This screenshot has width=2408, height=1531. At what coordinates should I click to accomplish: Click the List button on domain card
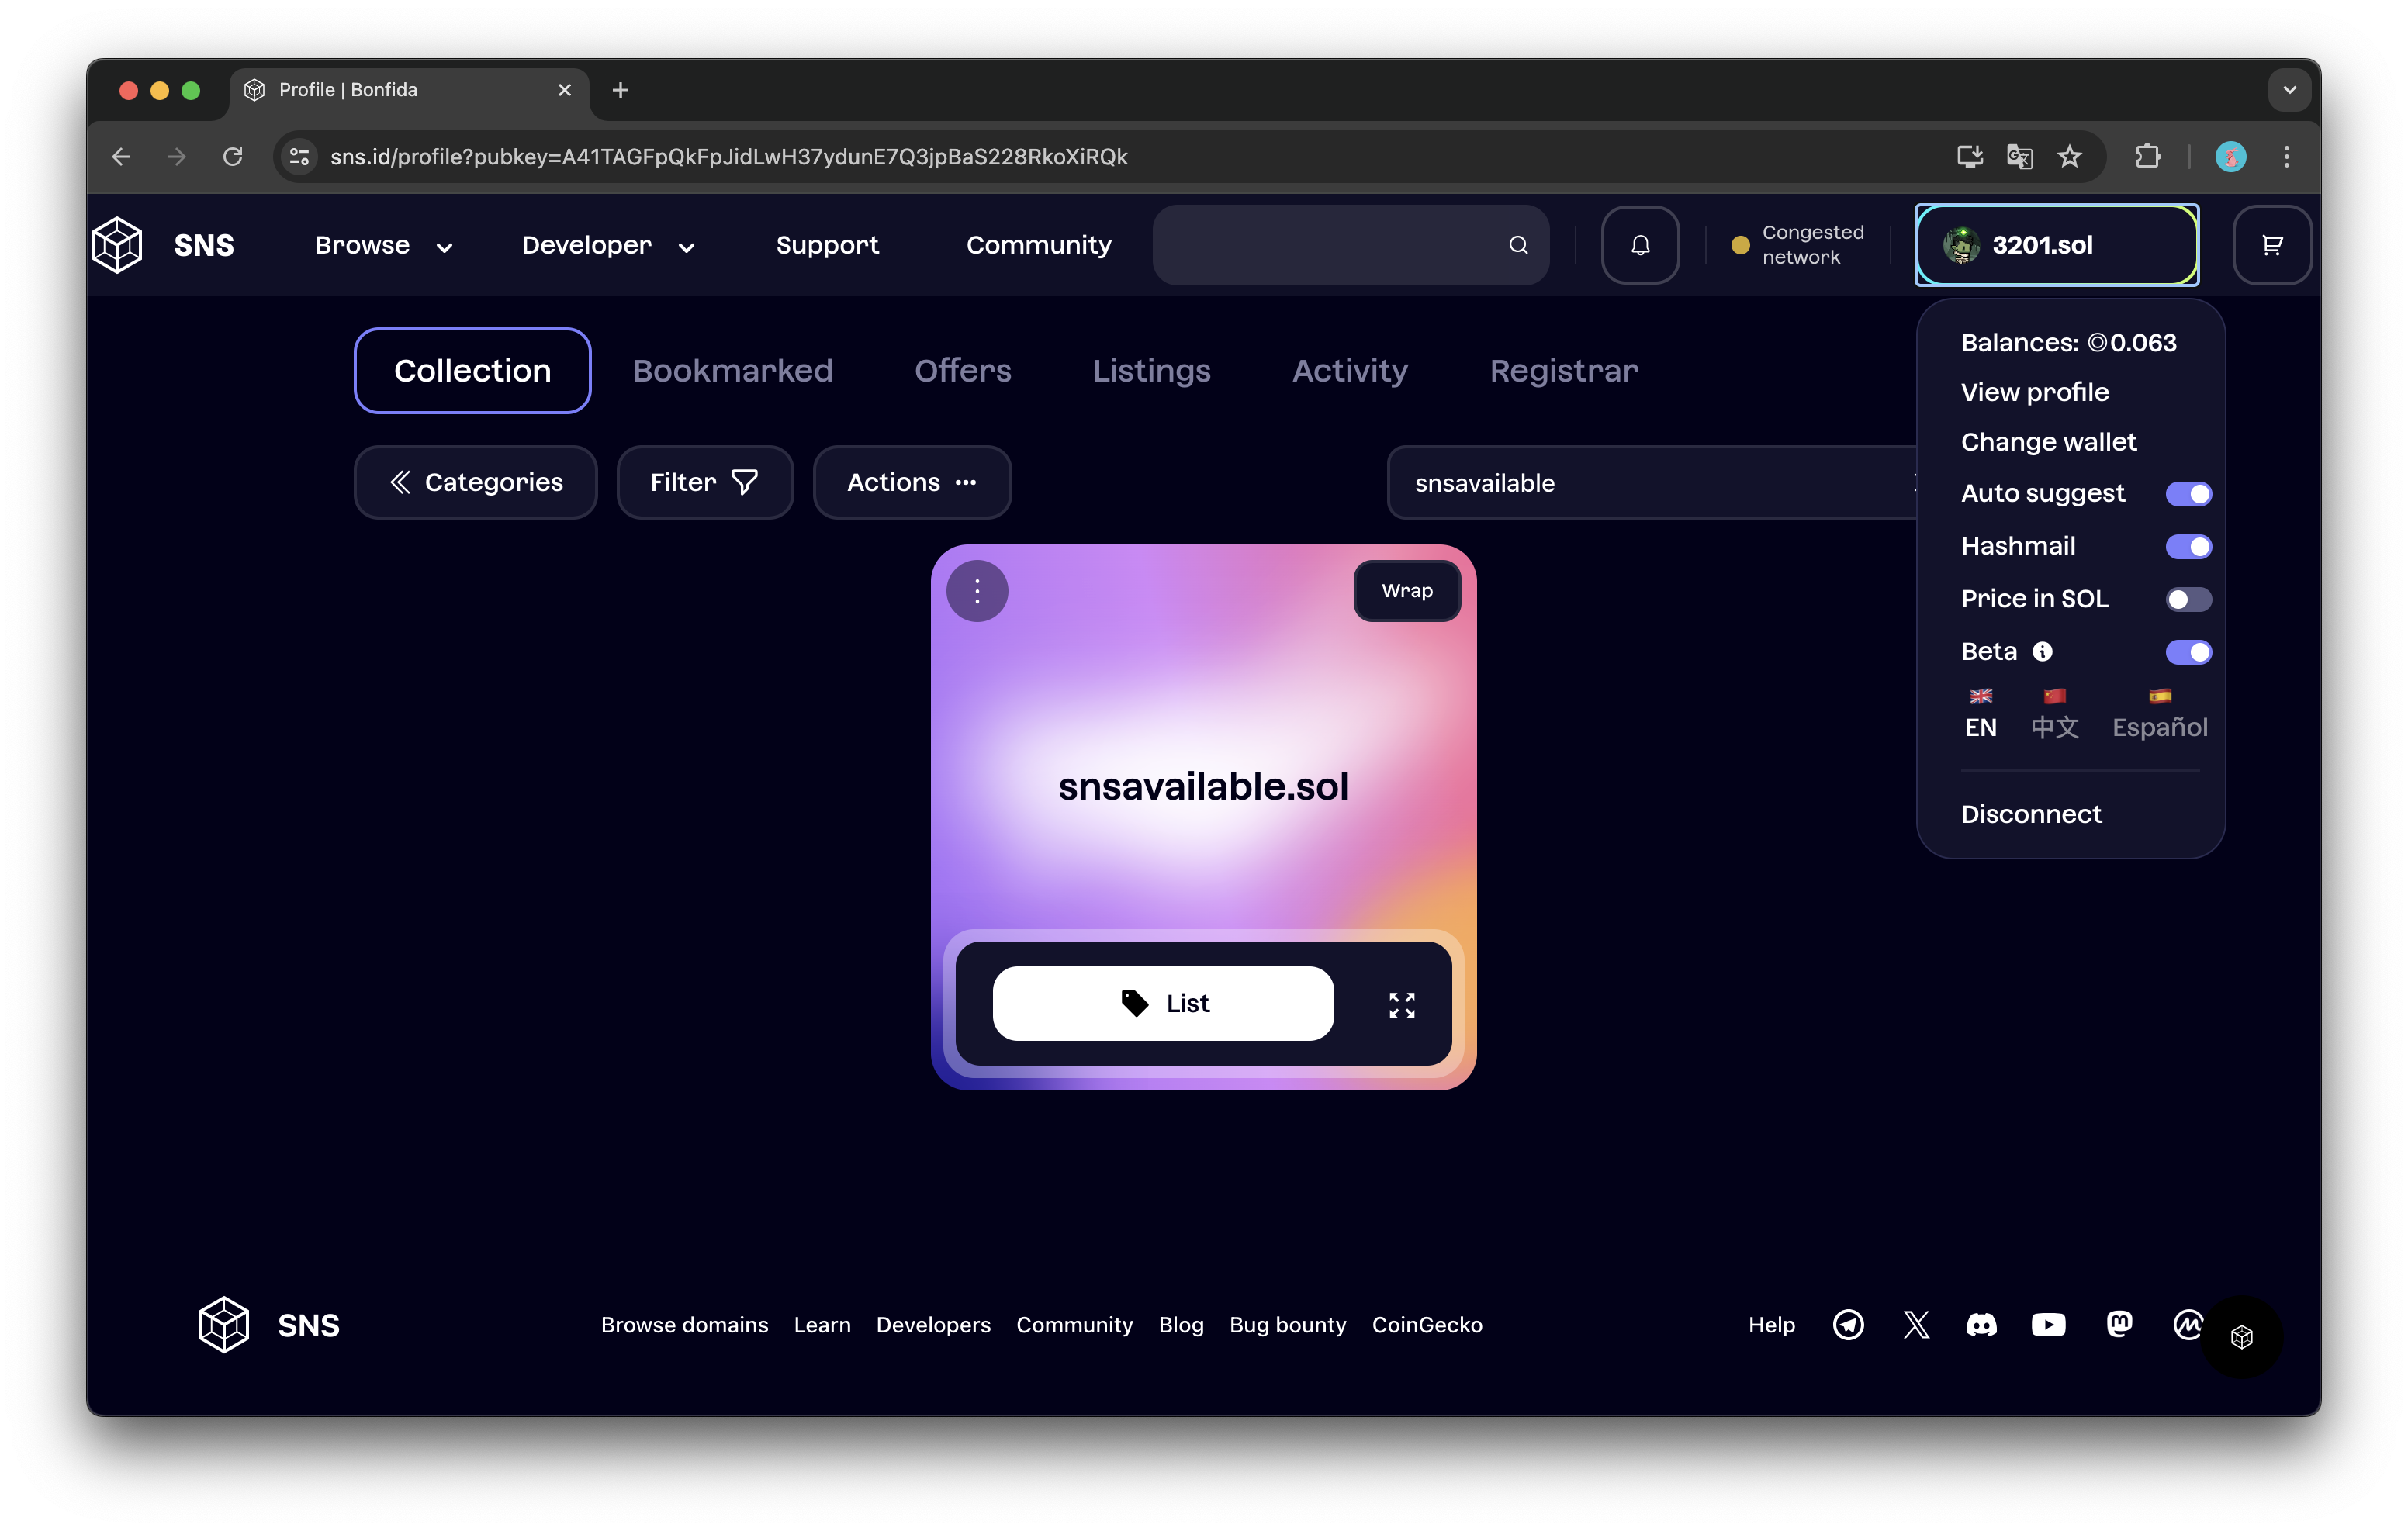(1162, 1003)
